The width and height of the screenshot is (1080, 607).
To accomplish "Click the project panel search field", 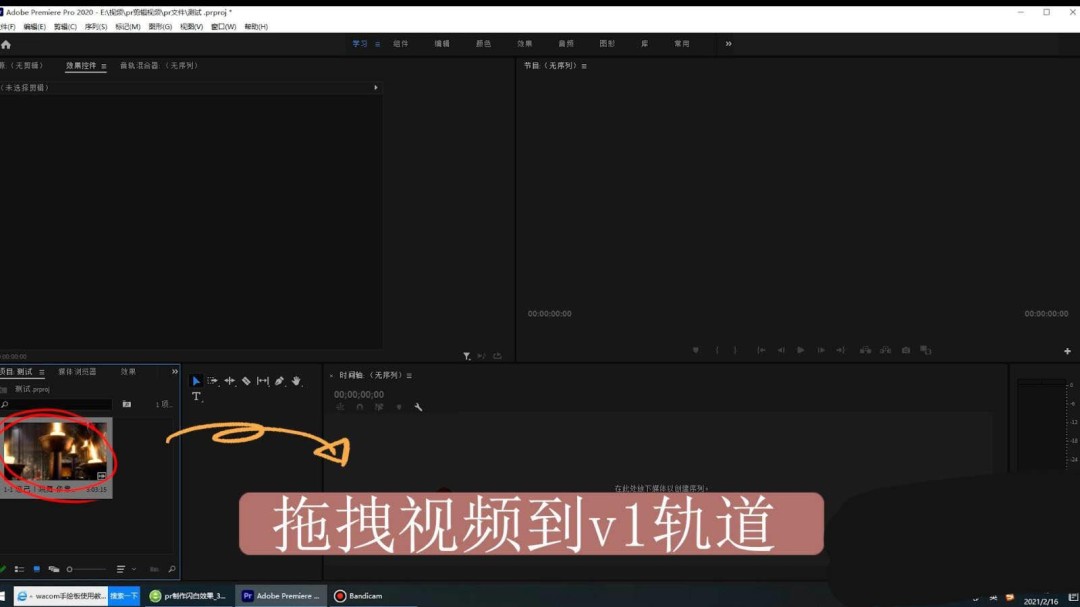I will (56, 404).
